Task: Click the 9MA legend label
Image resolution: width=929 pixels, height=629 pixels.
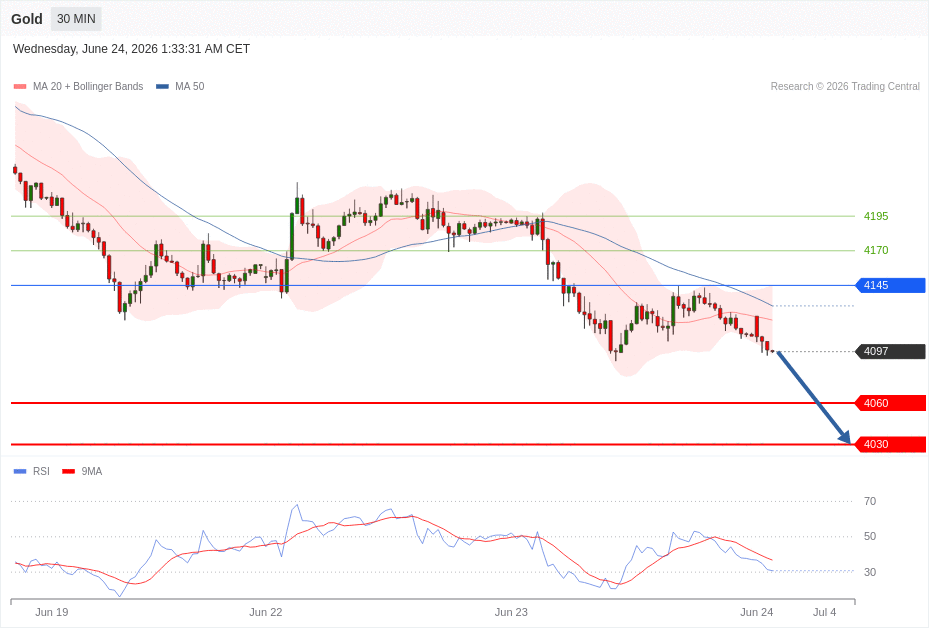Action: coord(92,471)
